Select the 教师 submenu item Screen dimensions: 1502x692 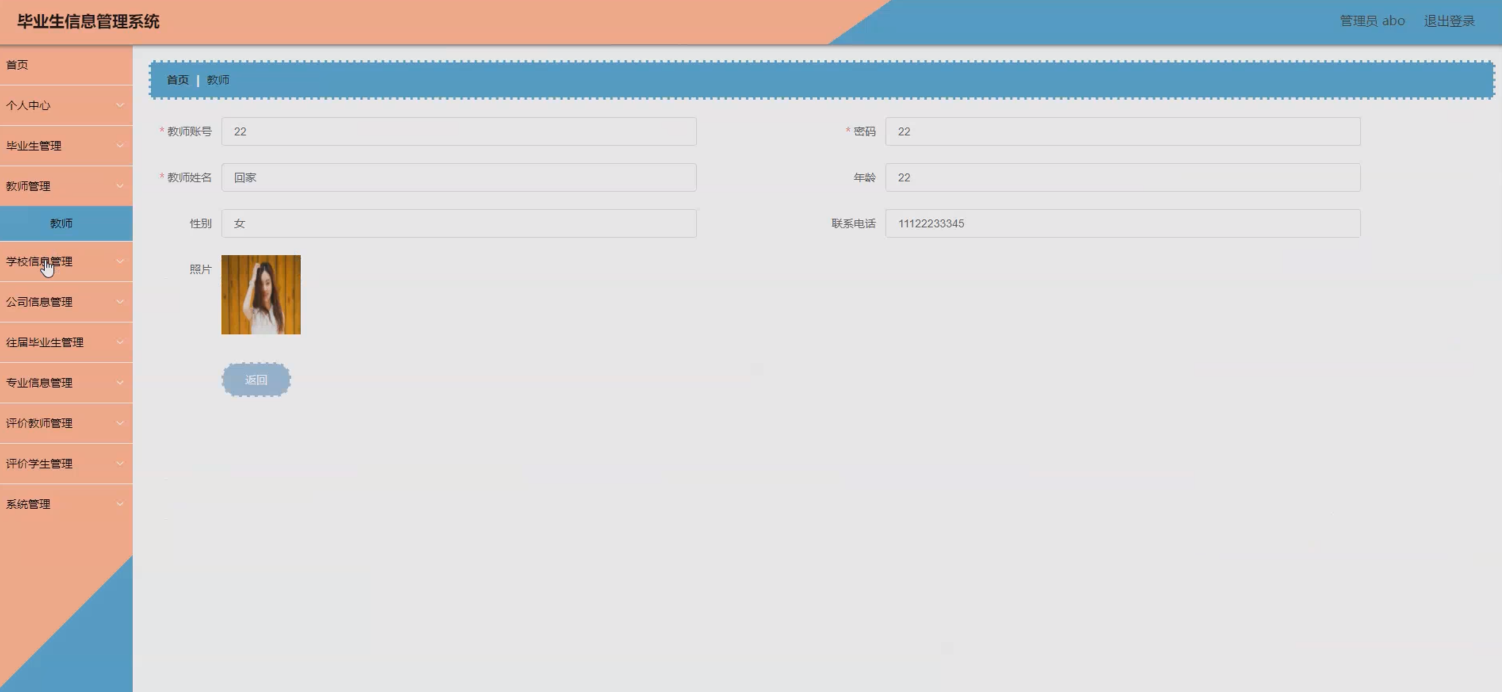pyautogui.click(x=66, y=224)
